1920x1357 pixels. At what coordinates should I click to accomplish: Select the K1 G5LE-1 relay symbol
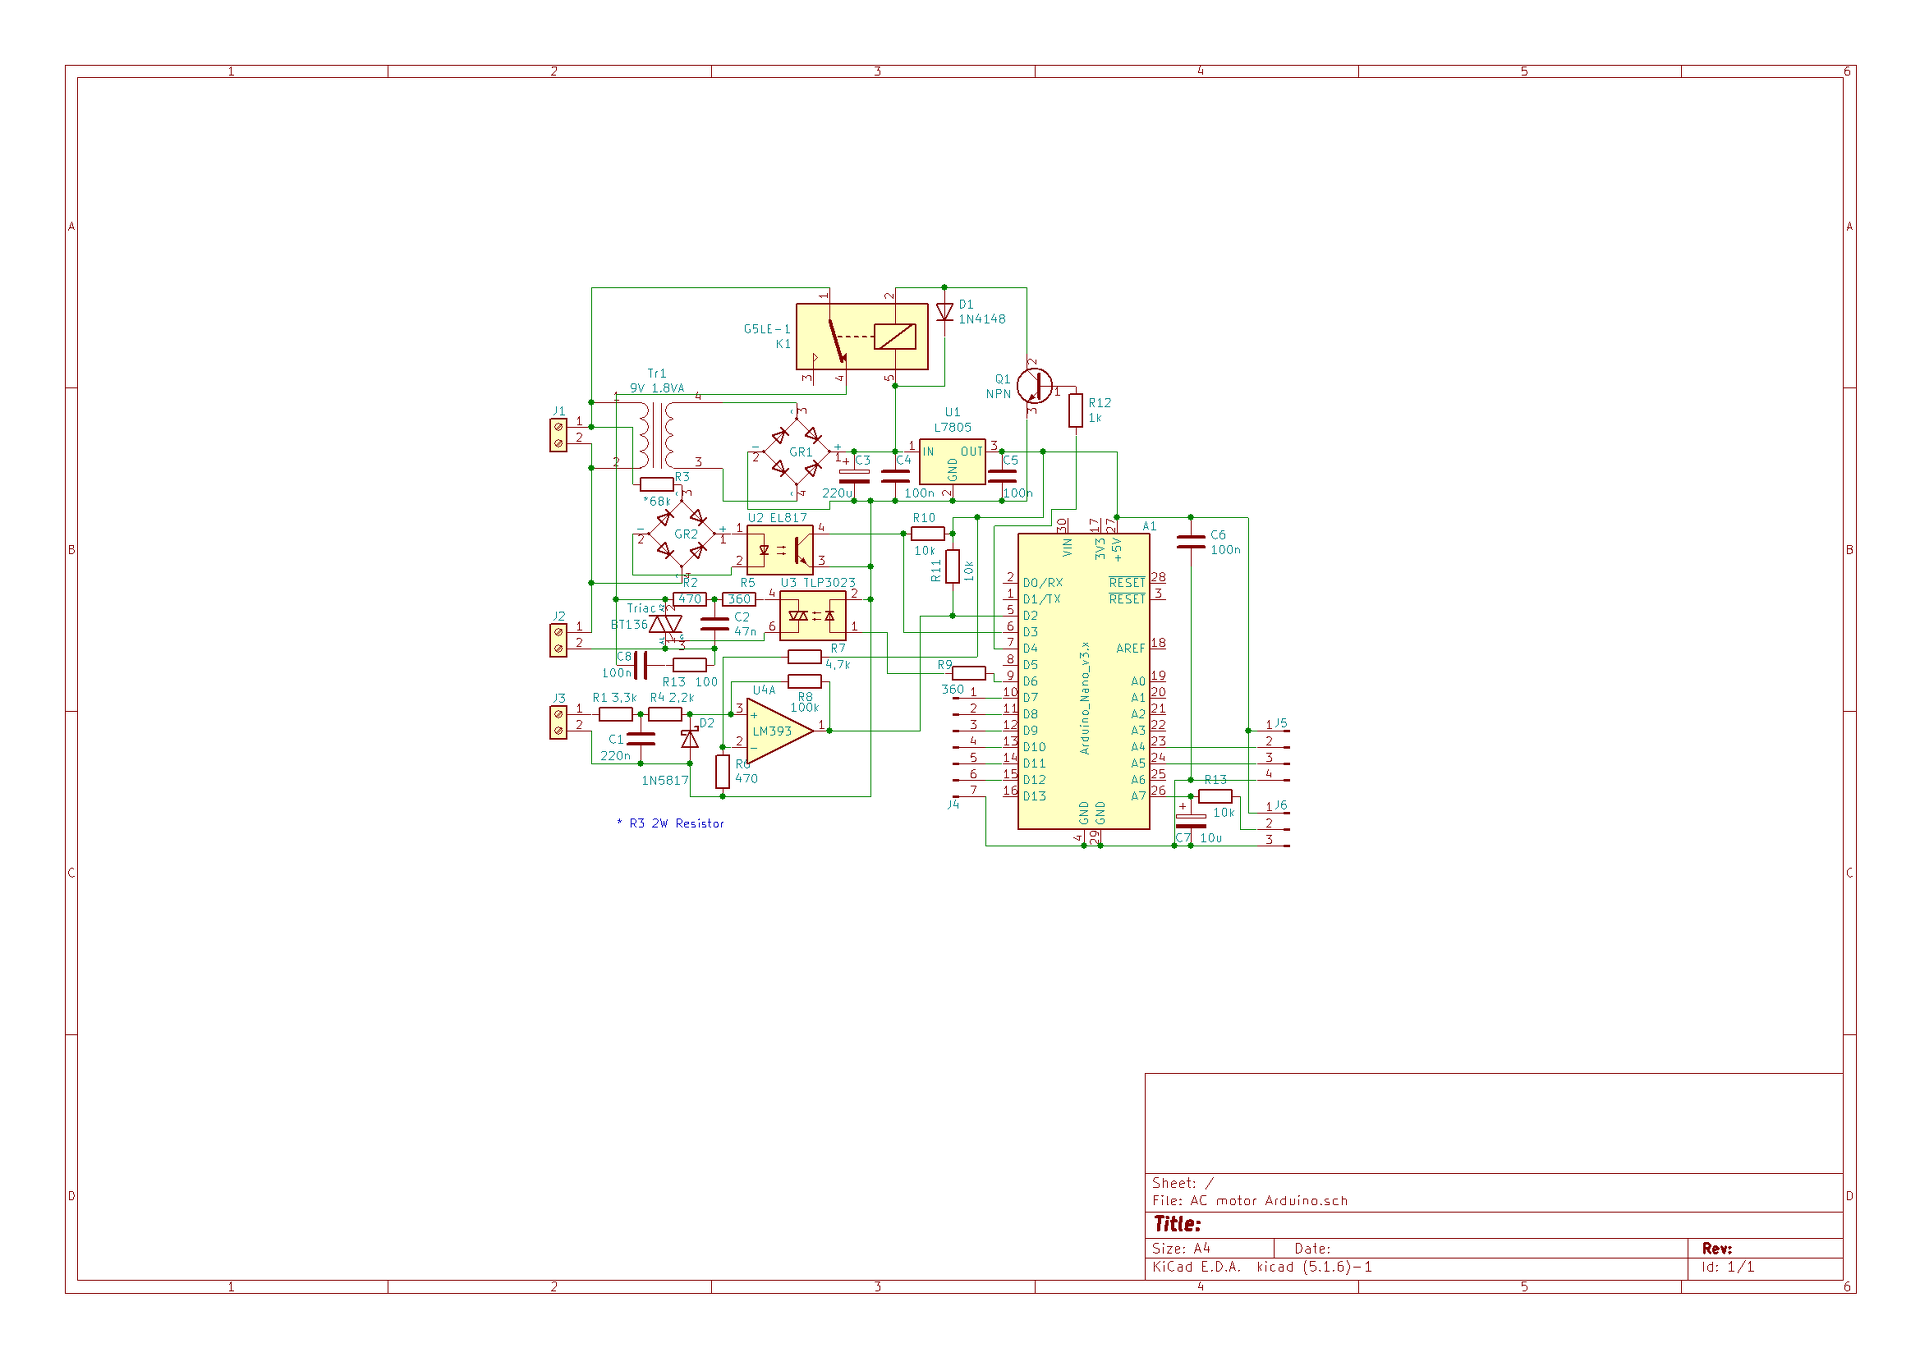coord(861,337)
